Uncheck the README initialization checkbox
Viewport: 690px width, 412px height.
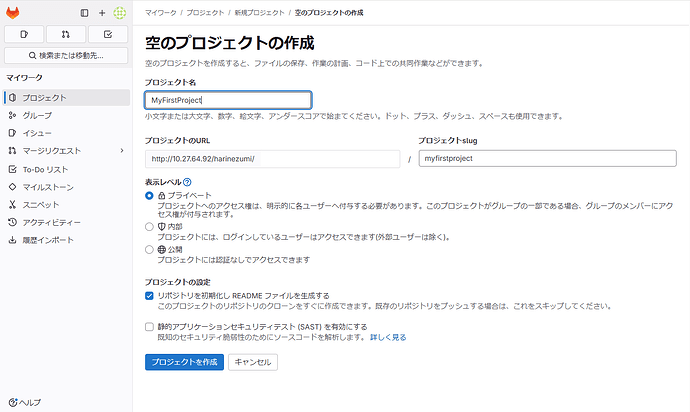[x=149, y=296]
